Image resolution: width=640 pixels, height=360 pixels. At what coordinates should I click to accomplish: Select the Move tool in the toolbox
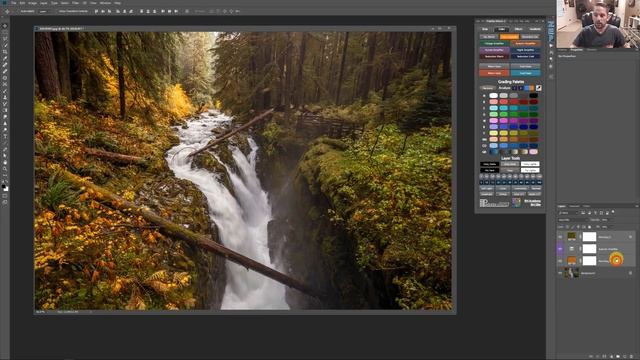[4, 25]
